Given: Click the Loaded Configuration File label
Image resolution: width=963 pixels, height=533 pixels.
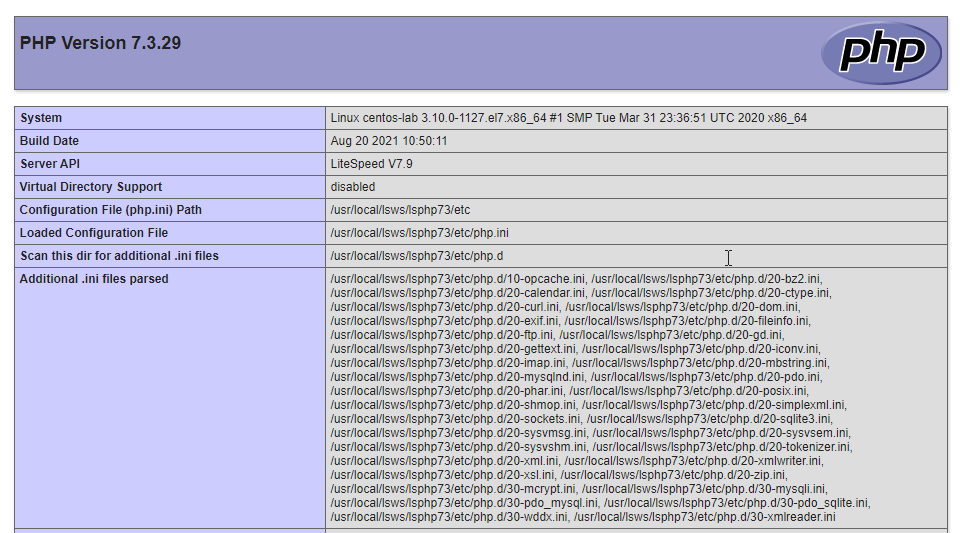Looking at the screenshot, I should (x=94, y=233).
